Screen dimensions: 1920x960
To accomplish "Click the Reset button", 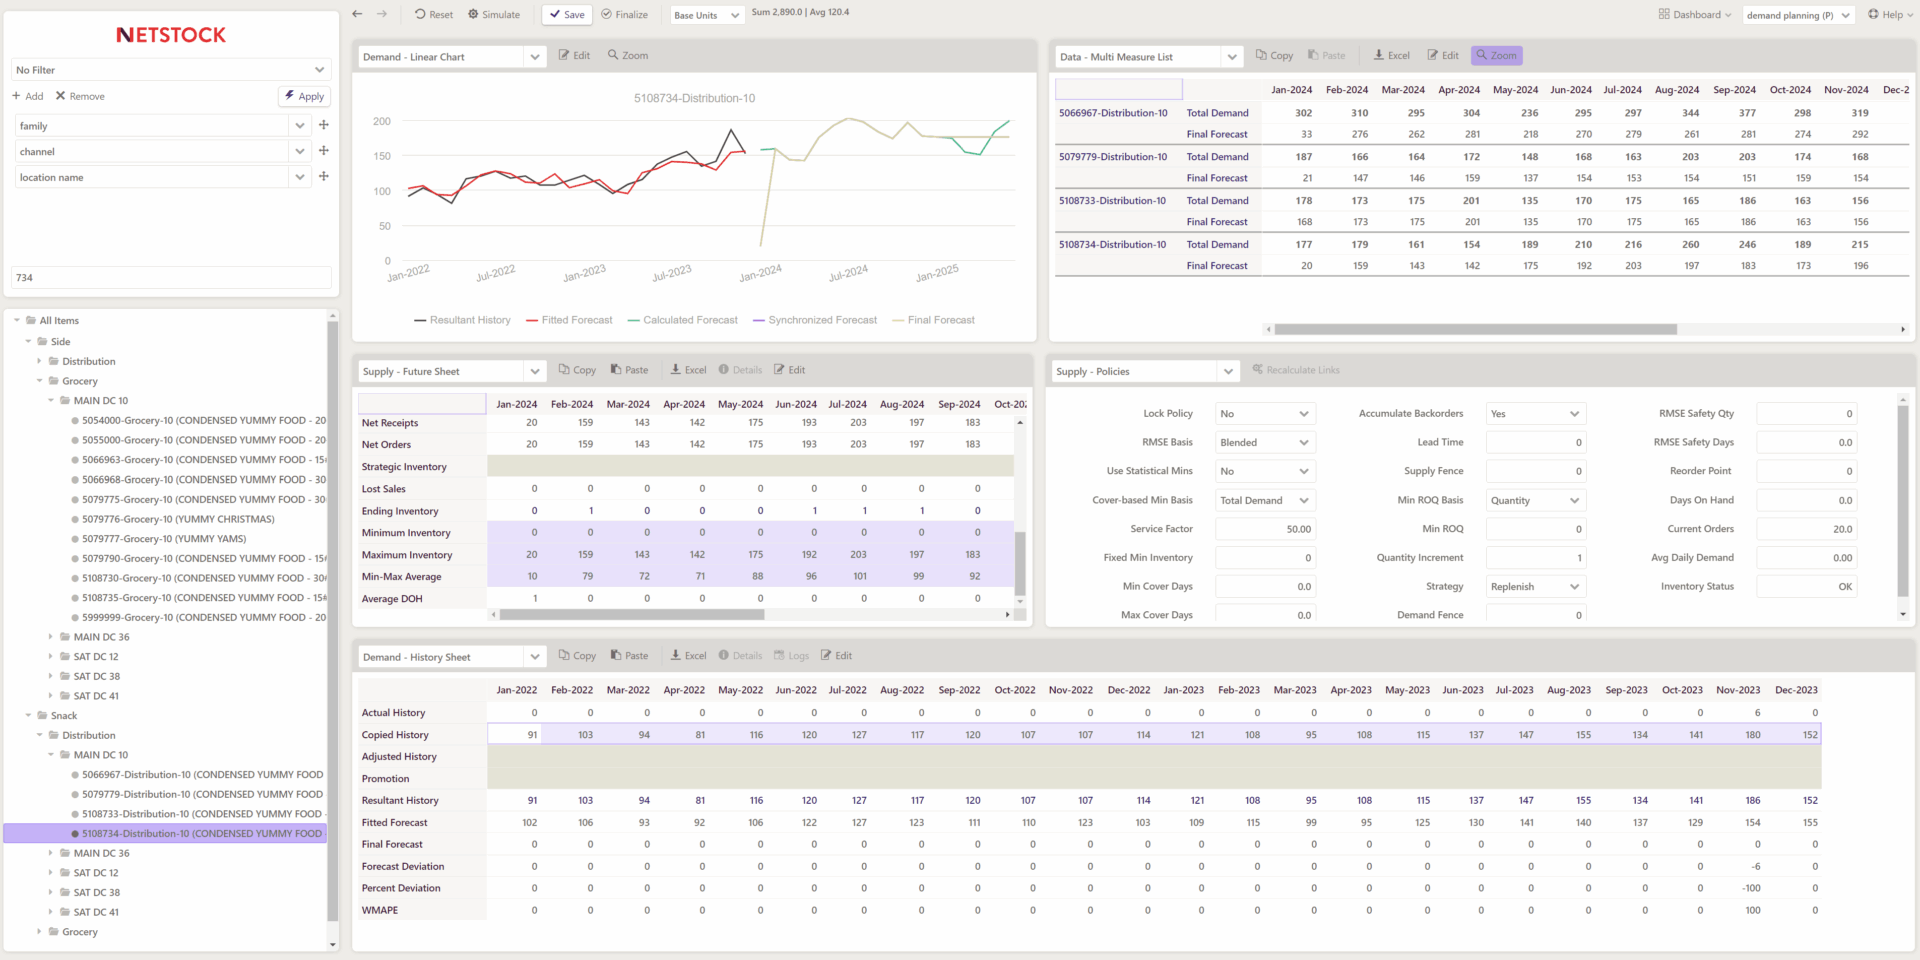I will (x=434, y=15).
